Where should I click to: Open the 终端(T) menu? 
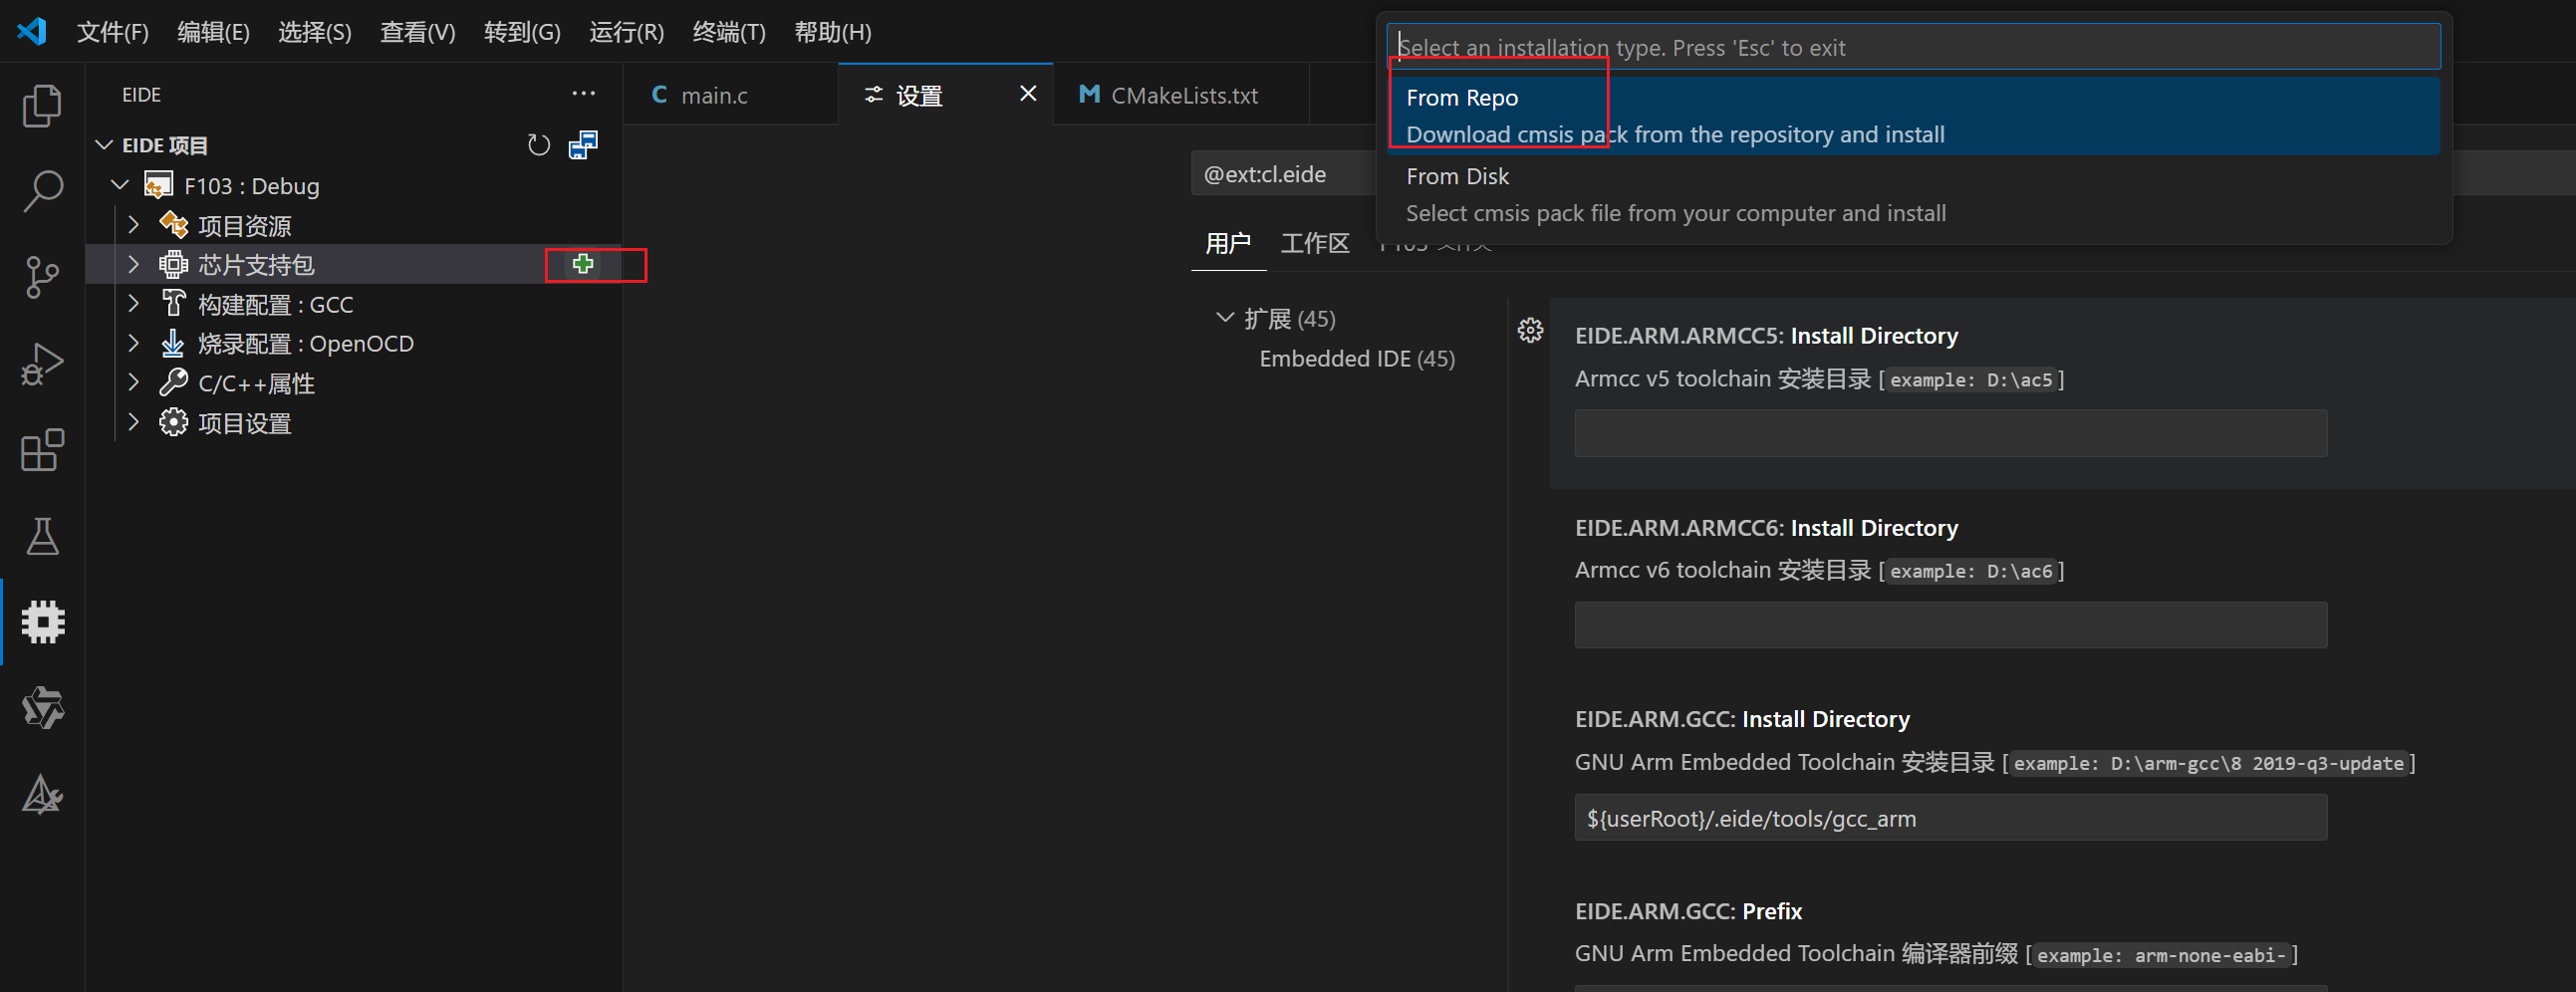pyautogui.click(x=729, y=32)
